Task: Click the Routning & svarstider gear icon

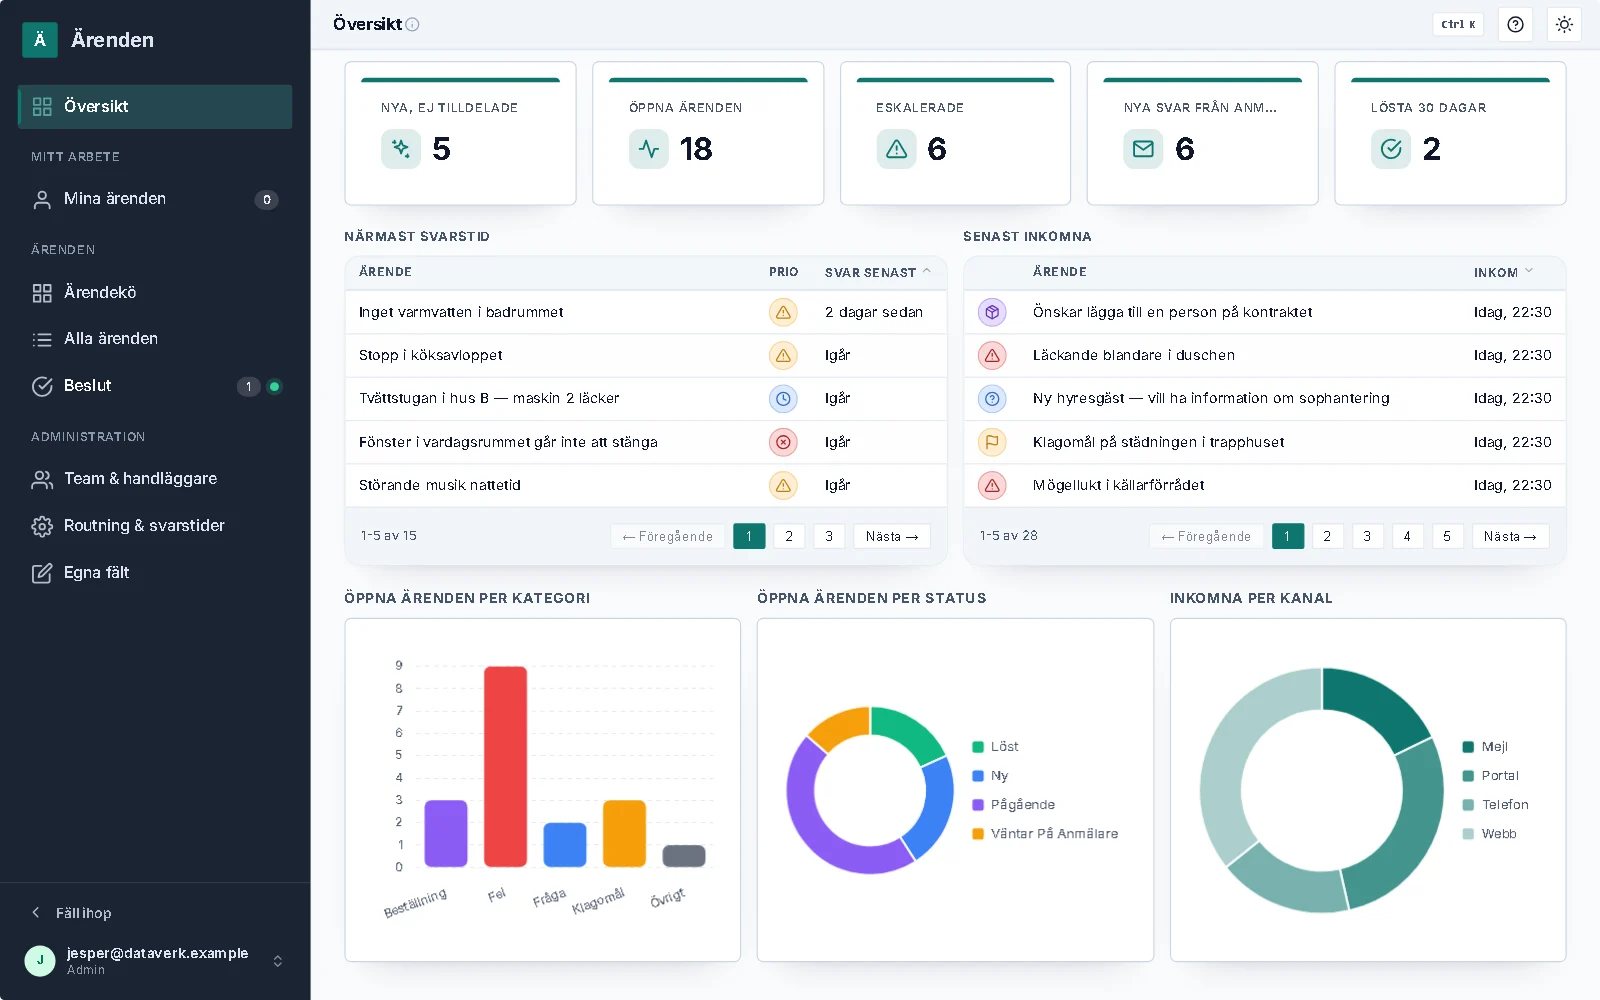Action: pos(42,526)
